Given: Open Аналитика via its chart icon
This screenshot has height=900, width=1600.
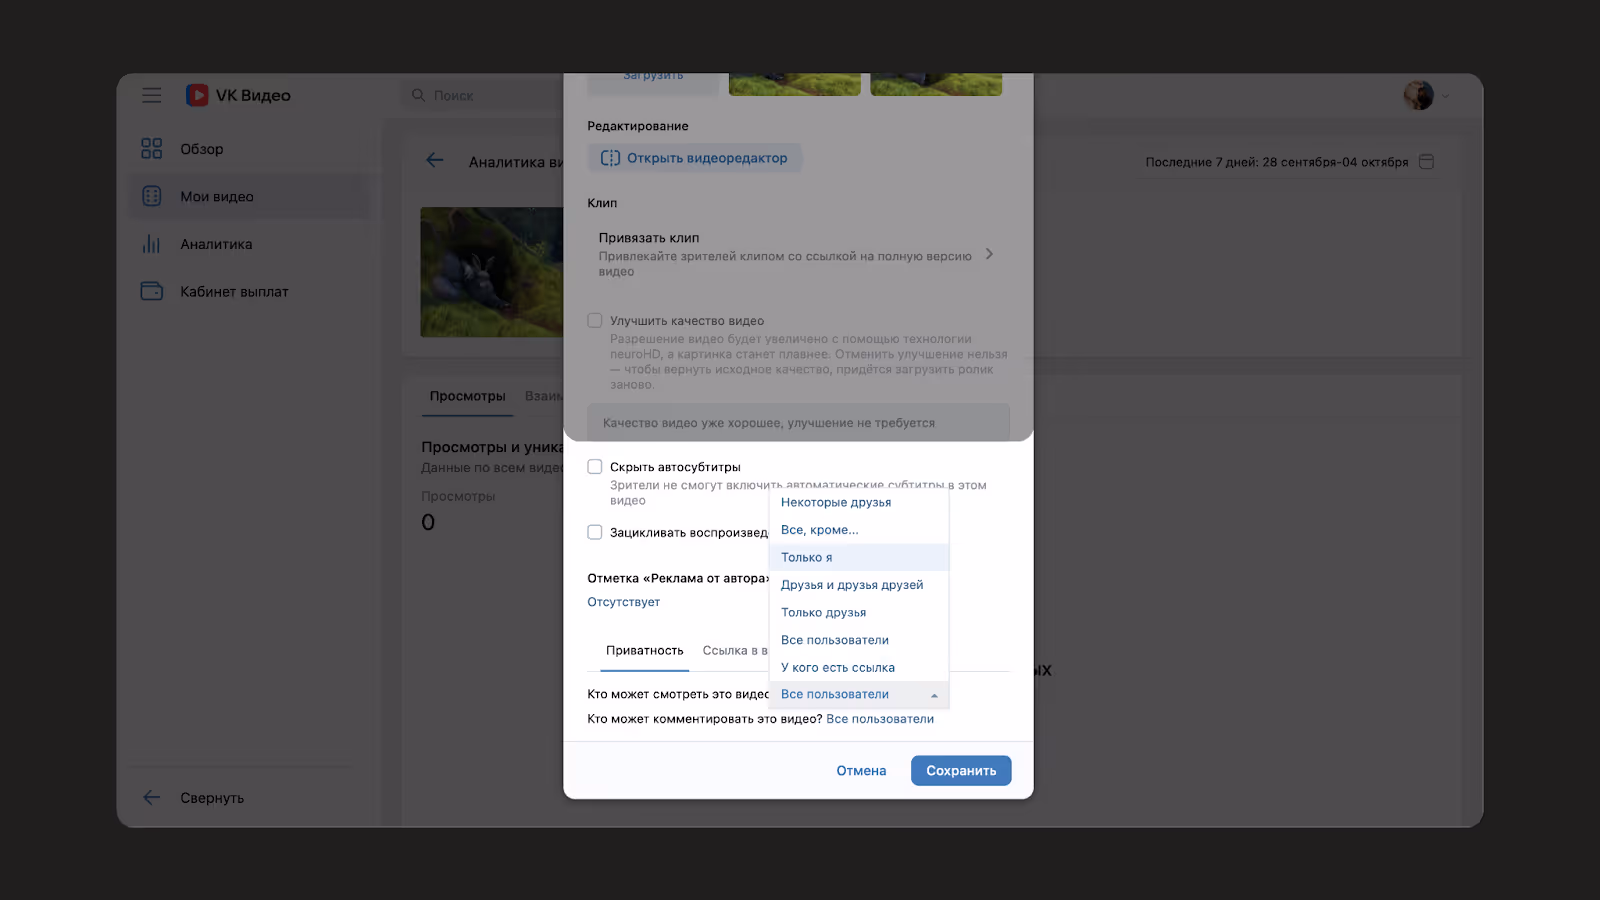Looking at the screenshot, I should pos(152,244).
